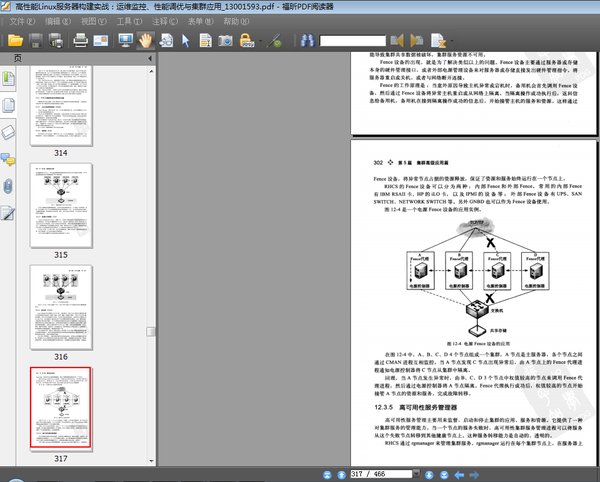Viewport: 600px width, 482px height.
Task: Click the camera Snapshot tool
Action: click(225, 41)
